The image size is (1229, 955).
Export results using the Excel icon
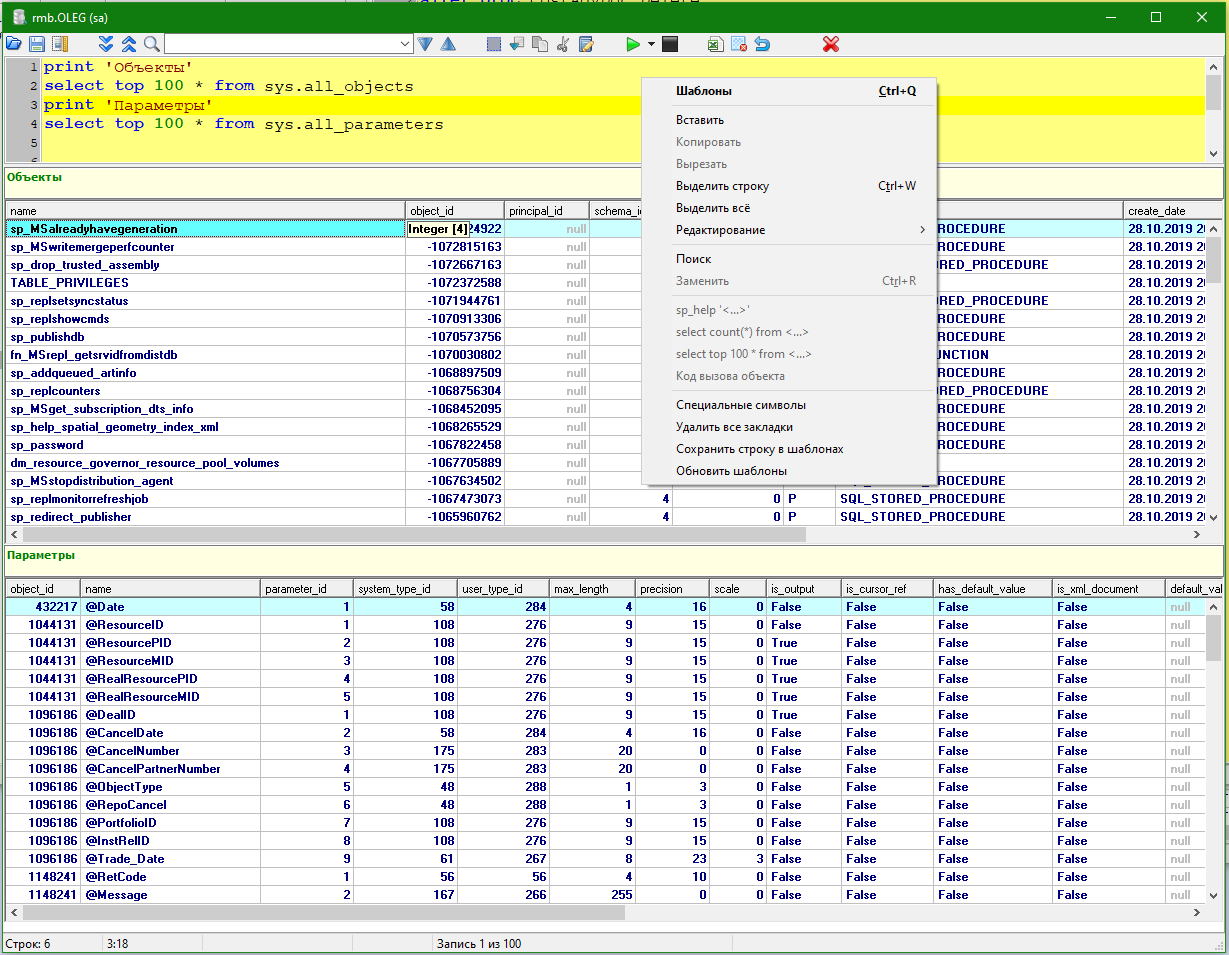[x=716, y=44]
